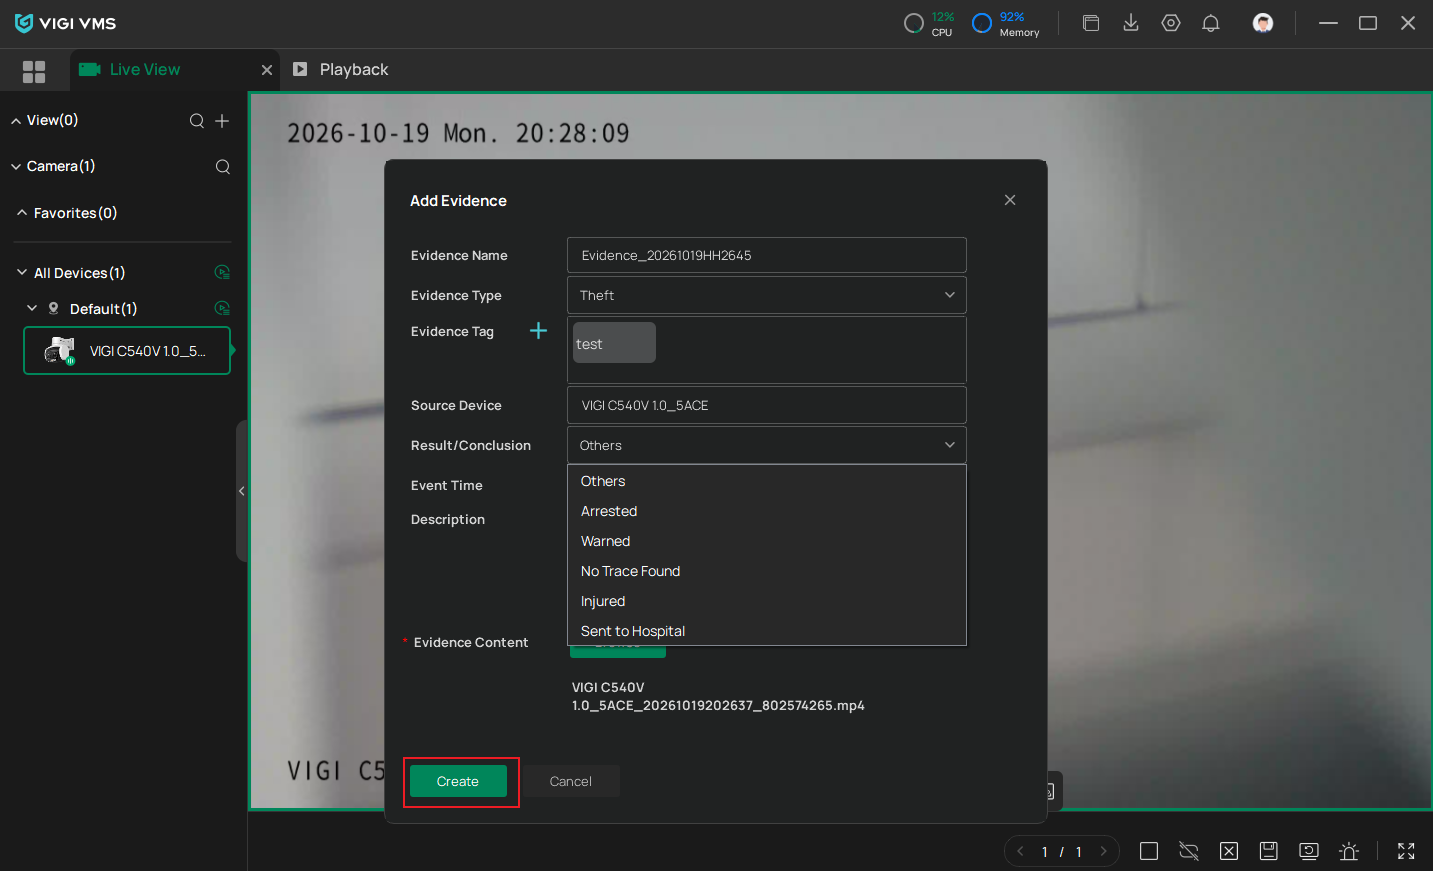Search in the View section
The image size is (1433, 871).
click(x=197, y=121)
